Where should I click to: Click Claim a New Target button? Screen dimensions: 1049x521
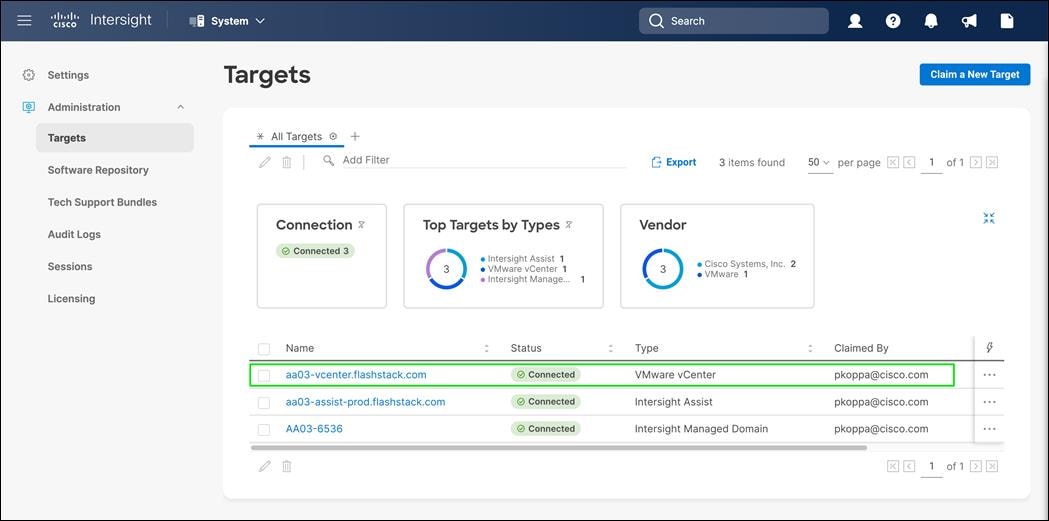coord(975,74)
